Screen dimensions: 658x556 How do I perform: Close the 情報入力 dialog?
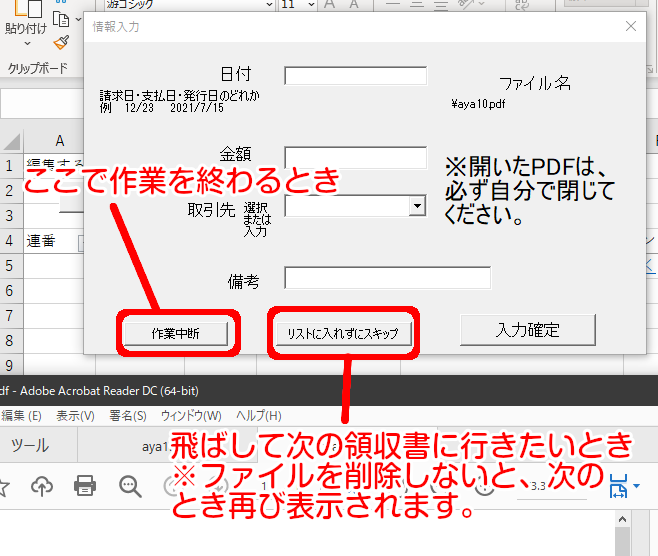coord(631,26)
